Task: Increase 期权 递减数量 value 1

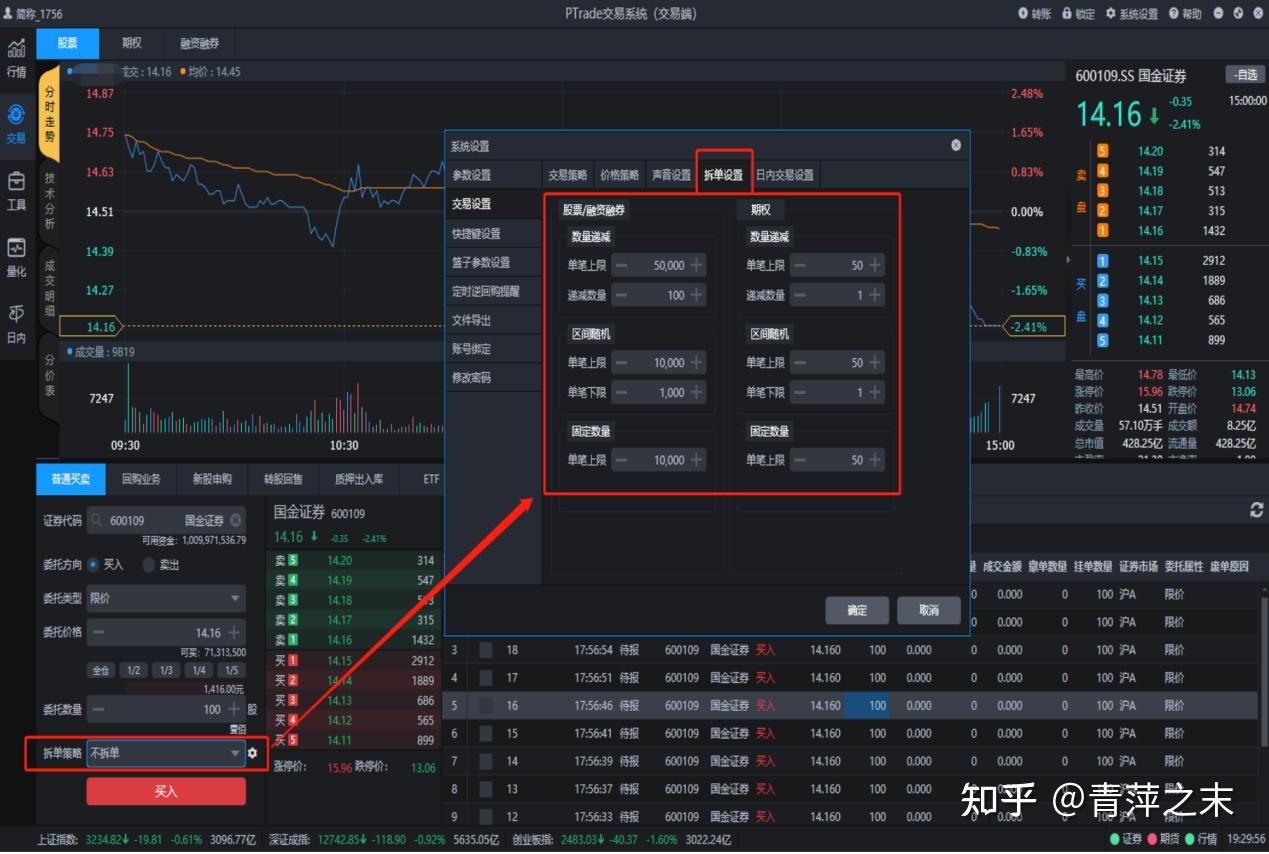Action: (875, 295)
